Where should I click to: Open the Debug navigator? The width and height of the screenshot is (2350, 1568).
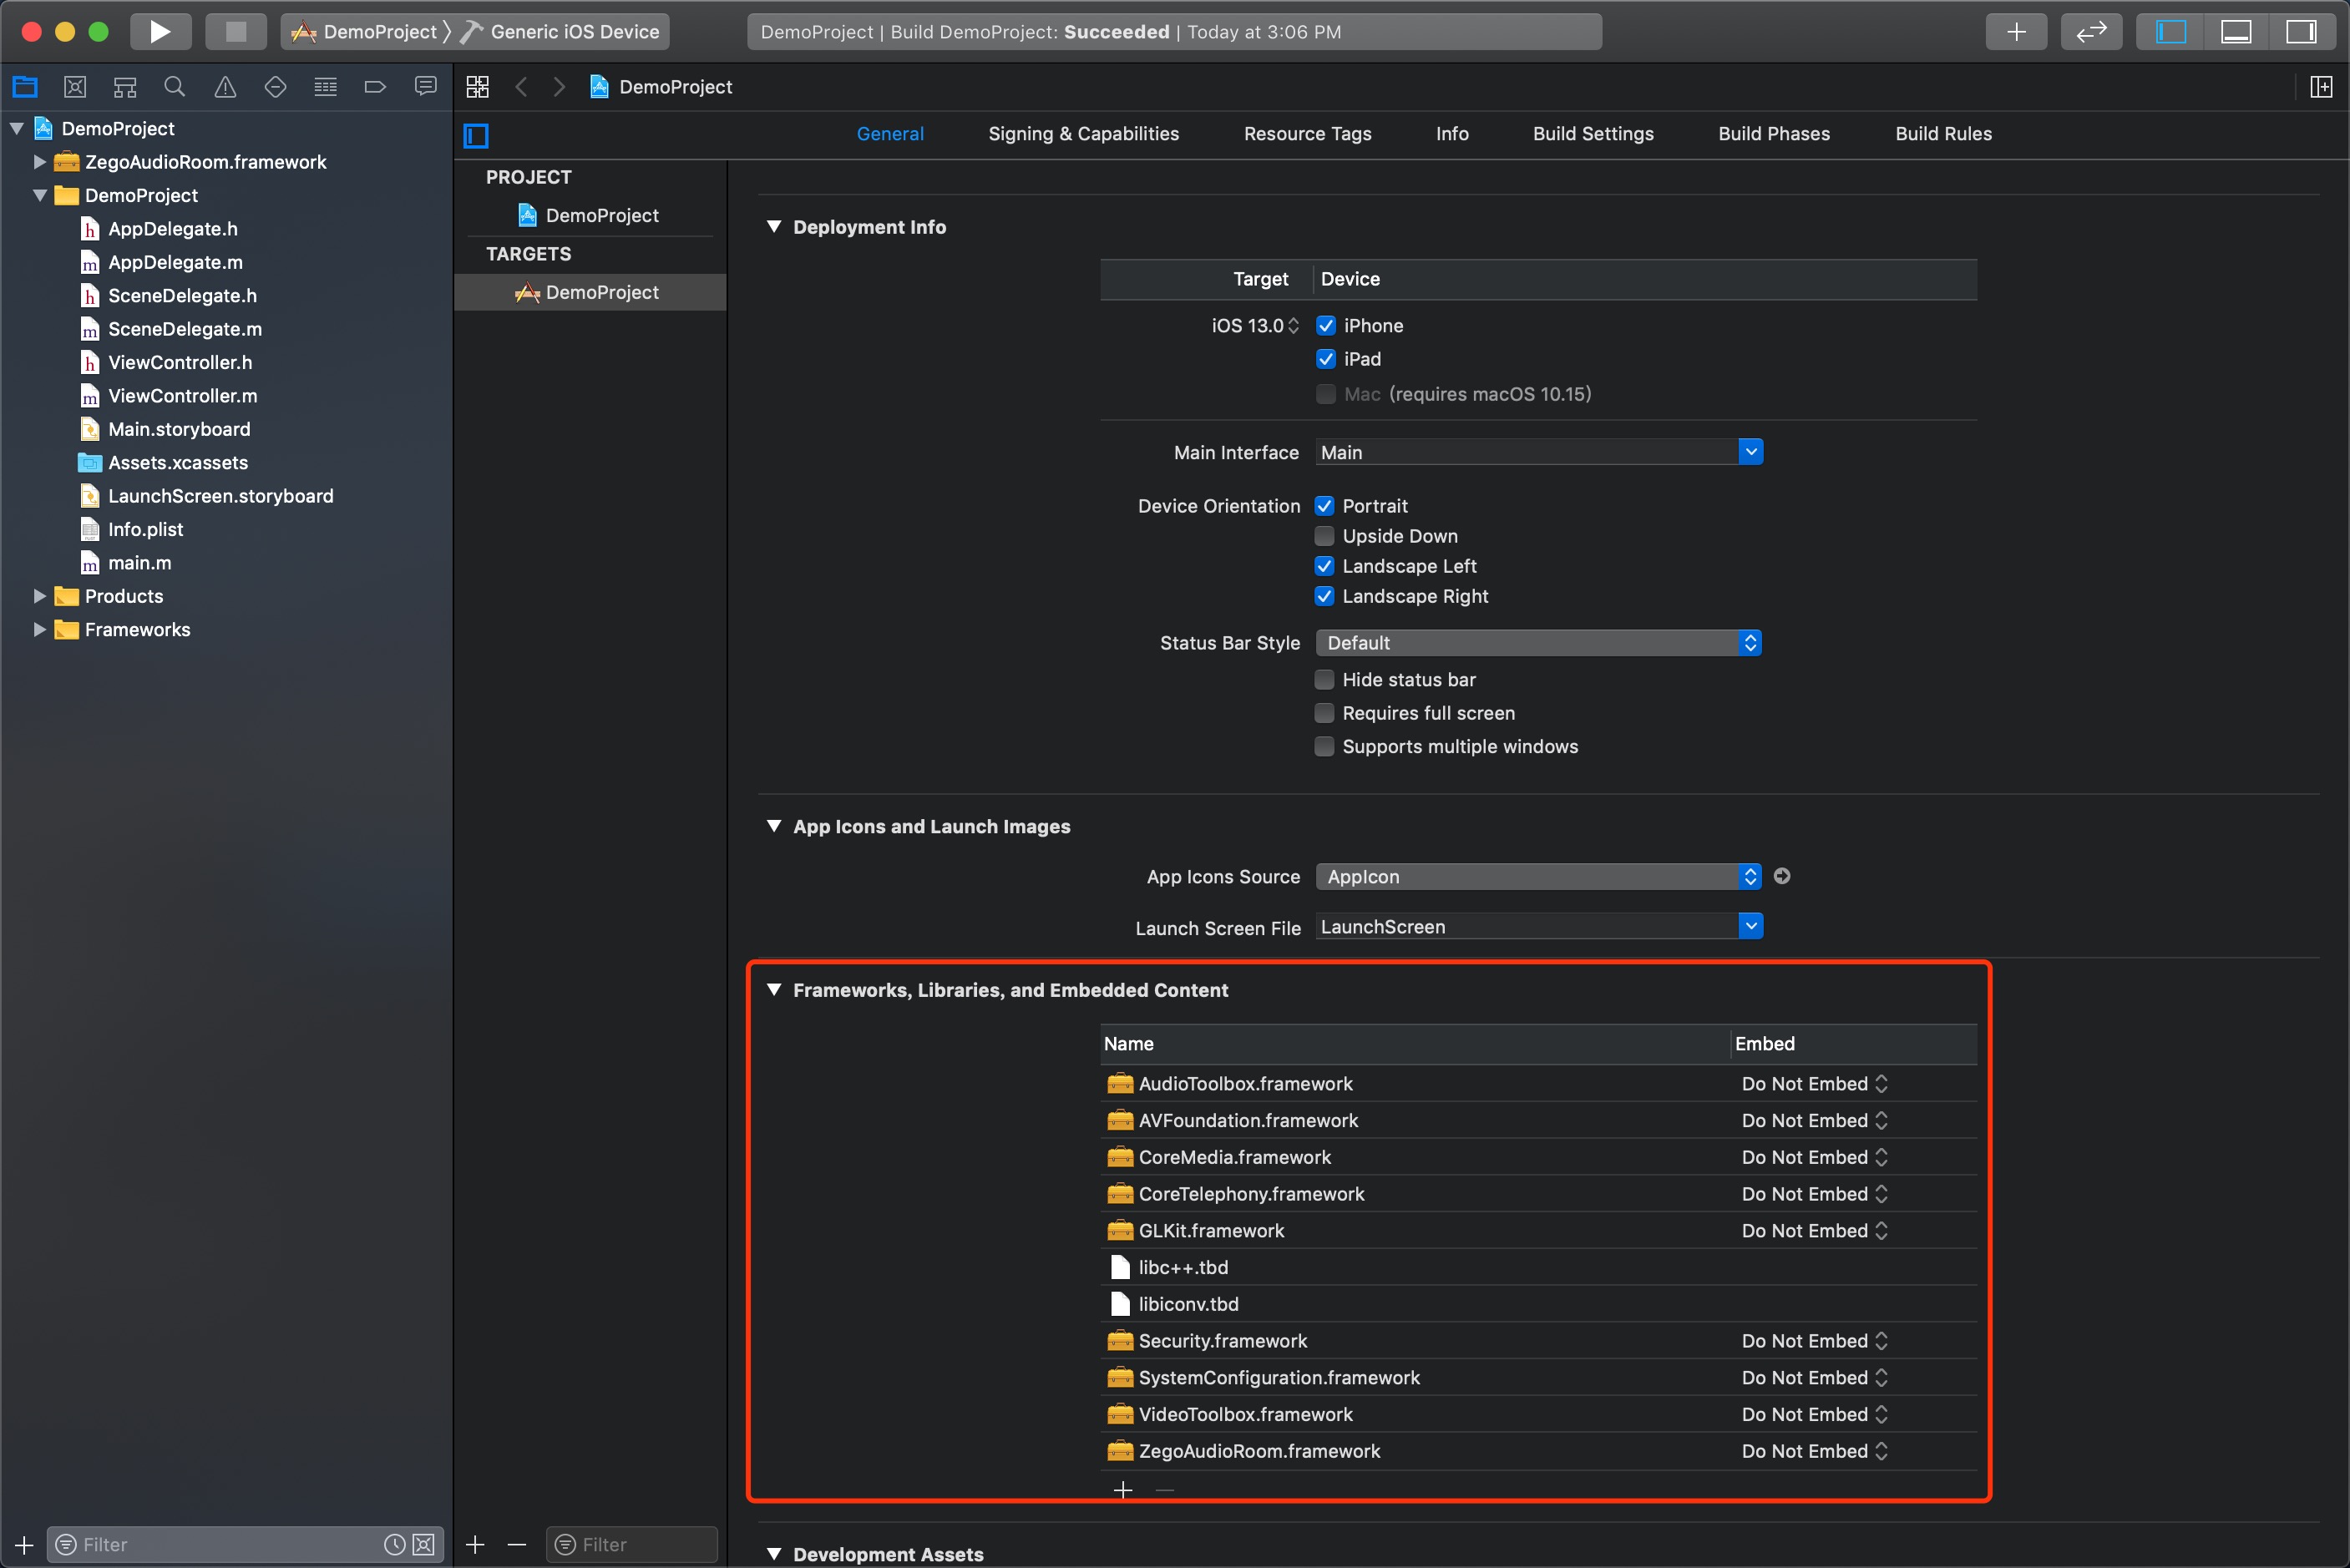(x=325, y=87)
